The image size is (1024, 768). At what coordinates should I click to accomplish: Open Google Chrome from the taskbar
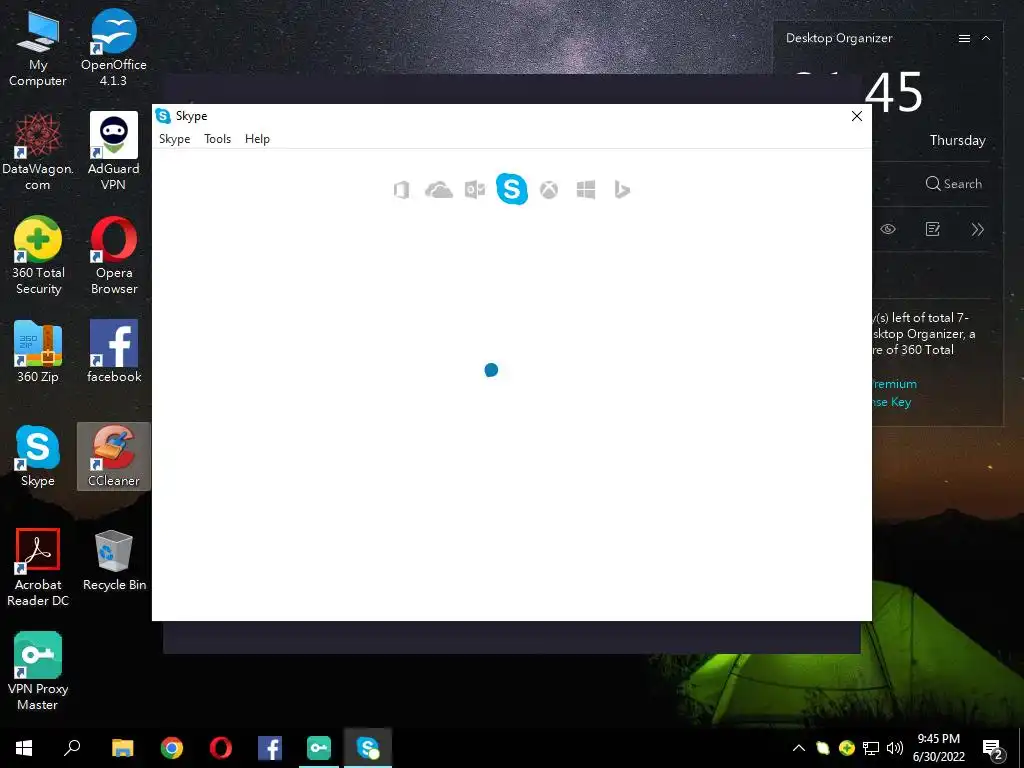pos(172,748)
